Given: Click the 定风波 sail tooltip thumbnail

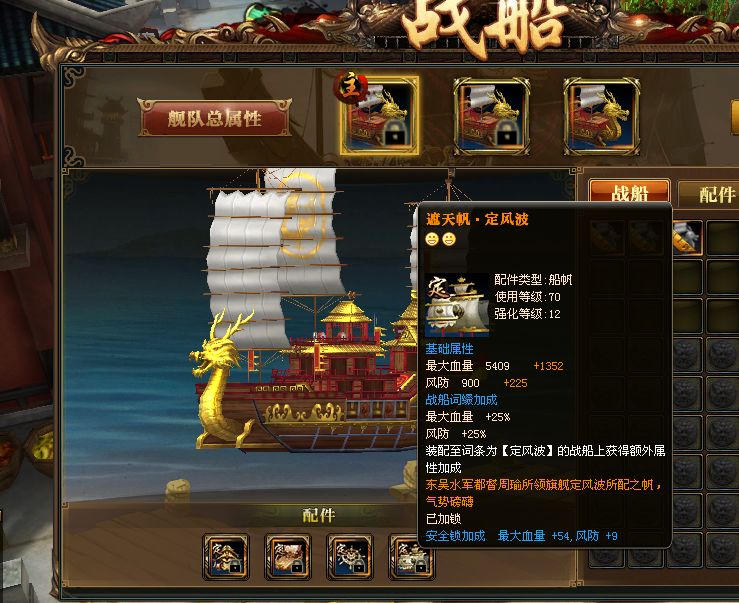Looking at the screenshot, I should [457, 305].
